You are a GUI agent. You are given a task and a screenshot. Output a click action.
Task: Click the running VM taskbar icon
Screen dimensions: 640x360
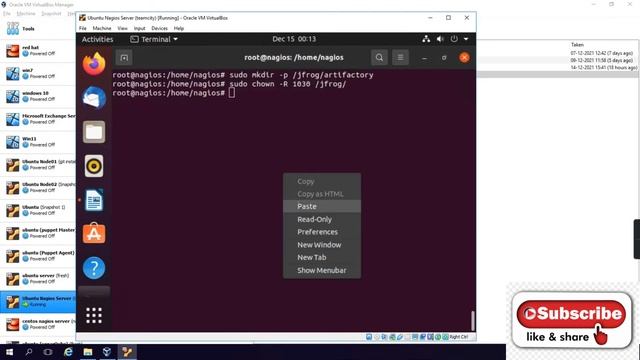(x=127, y=352)
